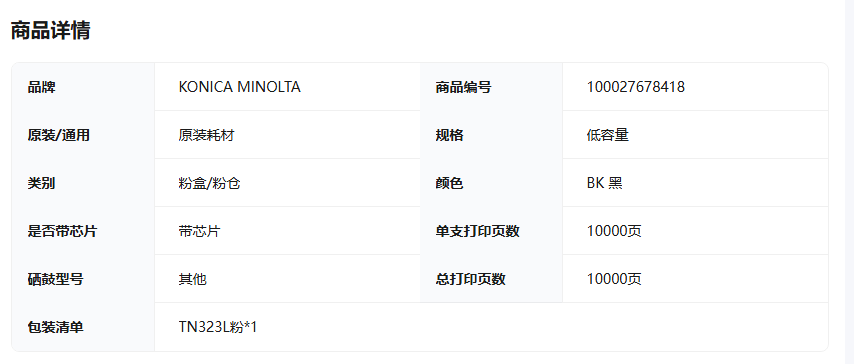854x364 pixels.
Task: Click the 是否带芯片 label
Action: point(62,231)
